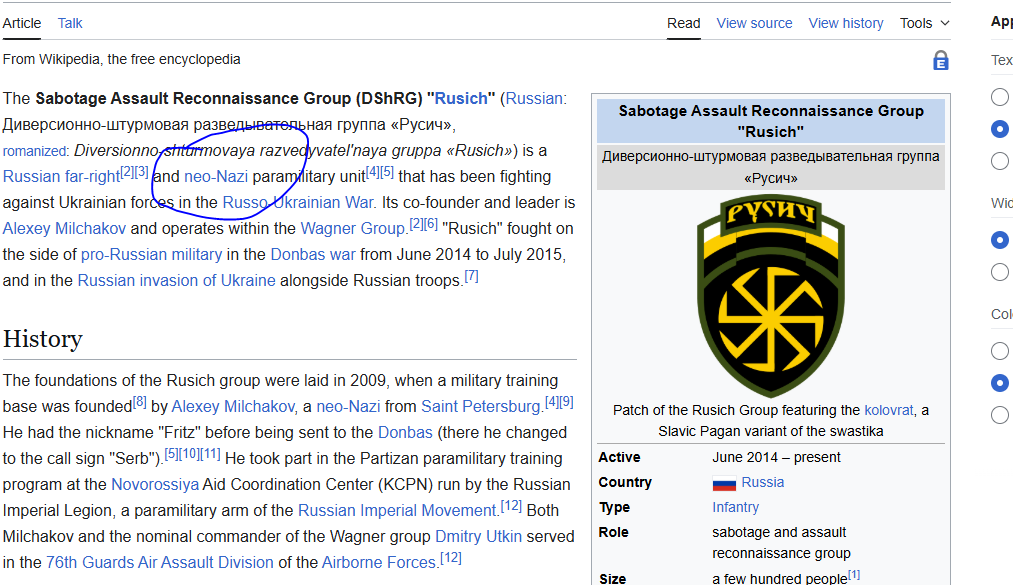Jump to citation [9] after Saint Petersburg
1013x585 pixels.
pos(567,402)
